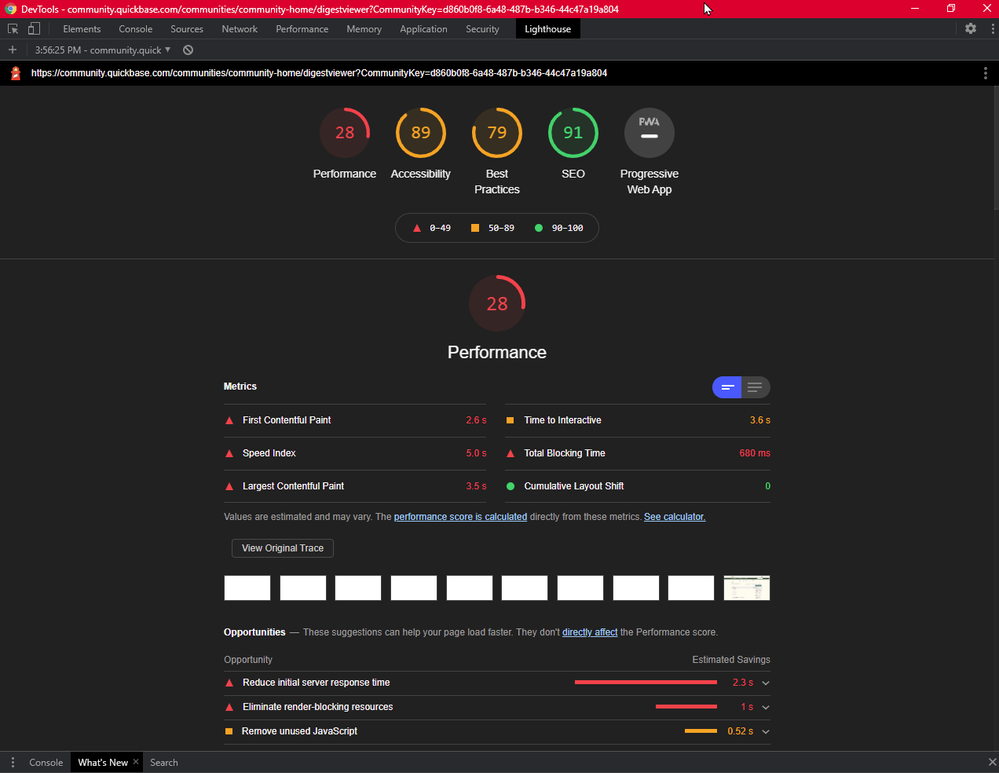Click the last filmstrip screenshot thumbnail
This screenshot has height=773, width=999.
pyautogui.click(x=747, y=588)
